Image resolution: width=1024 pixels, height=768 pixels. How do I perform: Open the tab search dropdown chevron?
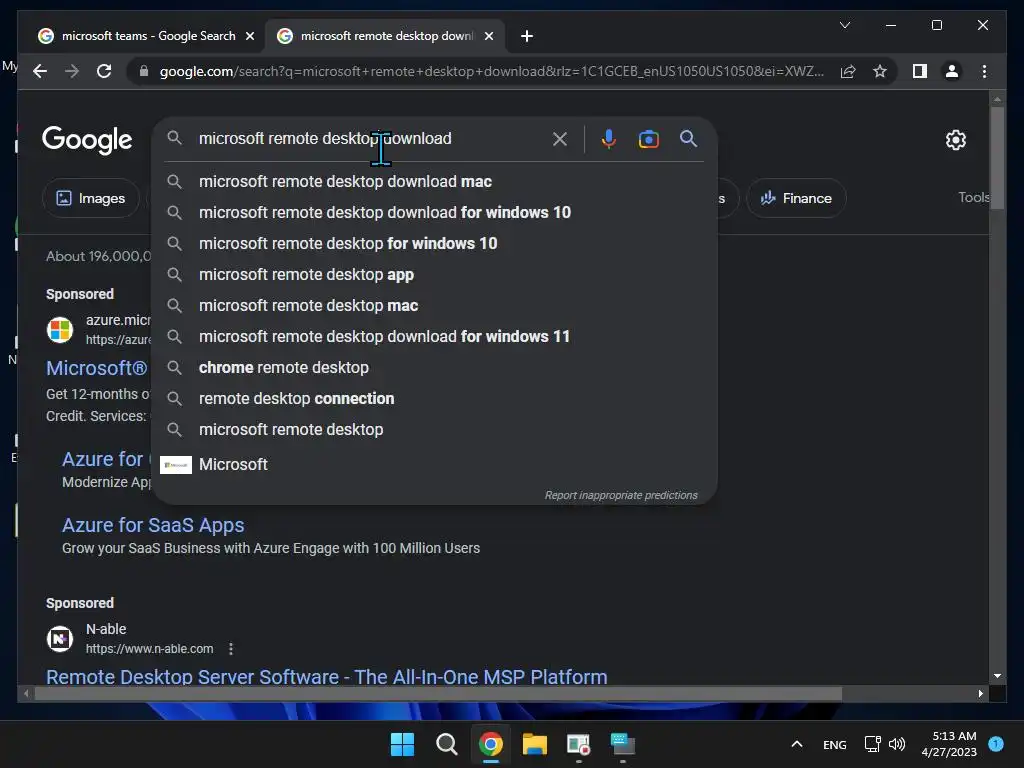click(x=844, y=25)
